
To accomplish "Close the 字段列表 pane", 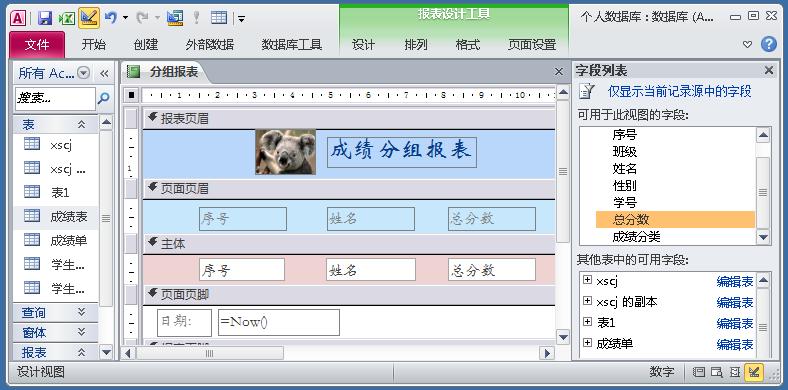I will (768, 71).
